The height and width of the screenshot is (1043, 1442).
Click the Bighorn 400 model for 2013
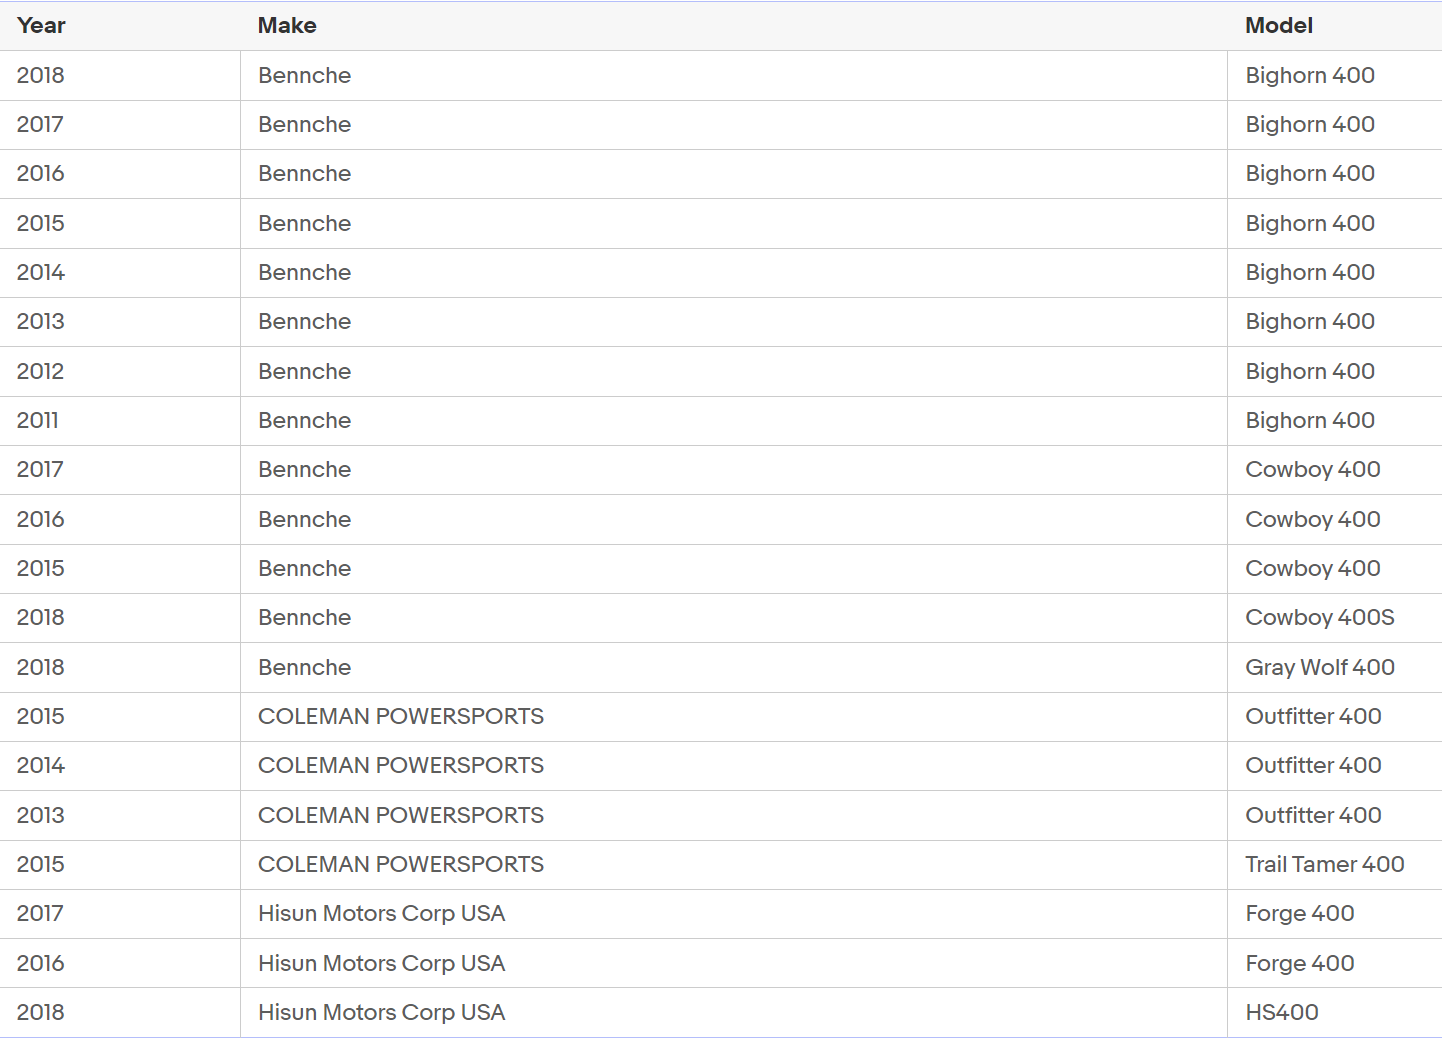point(1310,321)
